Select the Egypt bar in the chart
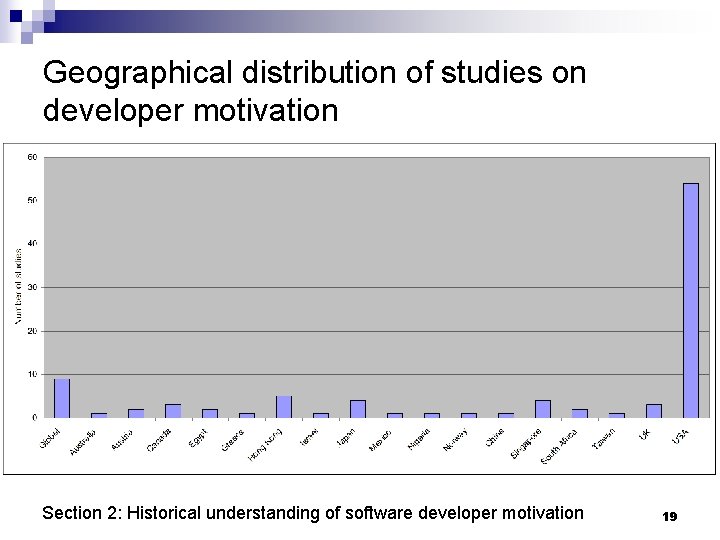The height and width of the screenshot is (540, 720). (210, 413)
